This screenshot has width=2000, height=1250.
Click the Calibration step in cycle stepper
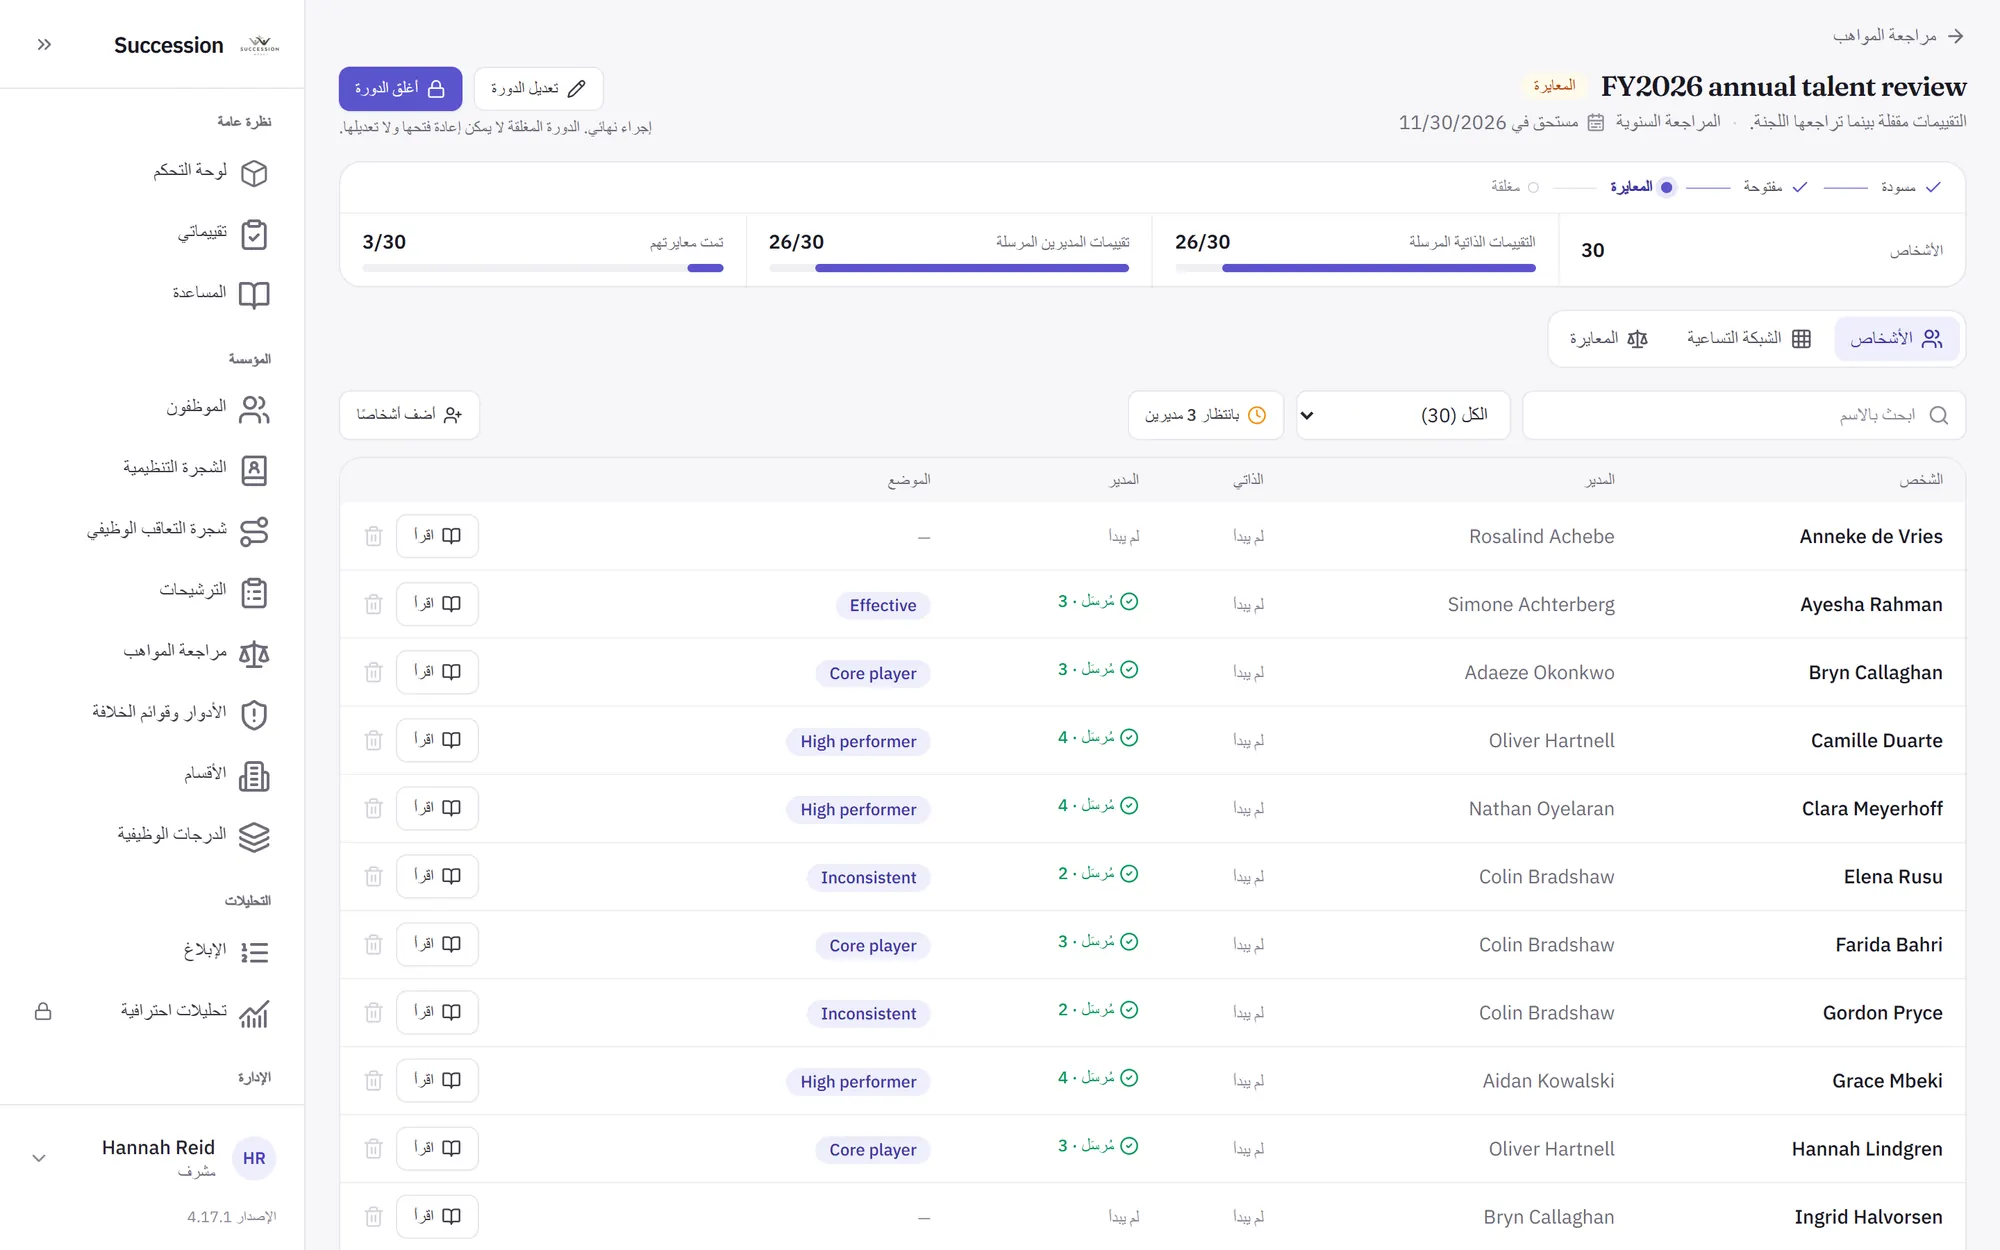point(1641,187)
